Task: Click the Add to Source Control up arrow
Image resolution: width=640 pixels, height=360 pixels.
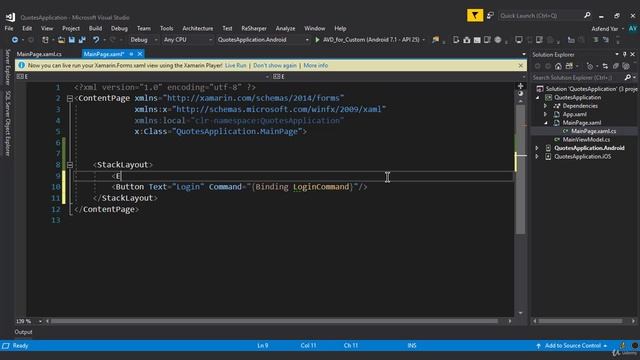Action: pyautogui.click(x=538, y=346)
